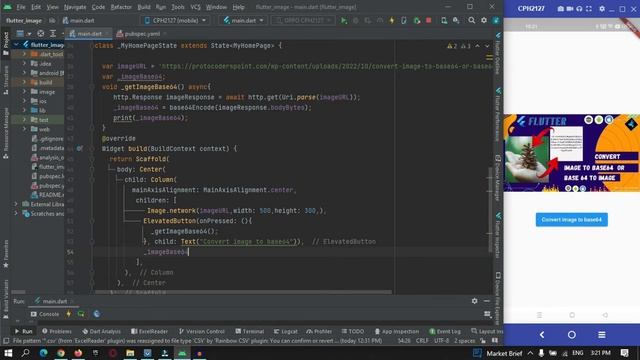Open Version Control tool window button
The height and width of the screenshot is (360, 640).
point(202,331)
